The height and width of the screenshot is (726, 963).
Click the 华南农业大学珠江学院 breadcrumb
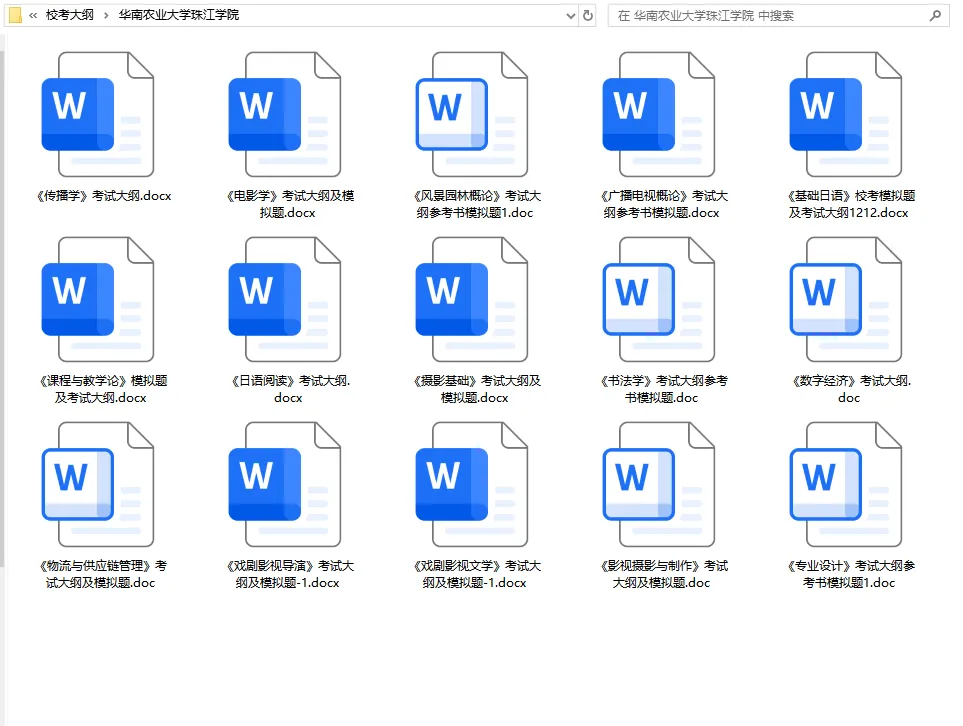179,15
